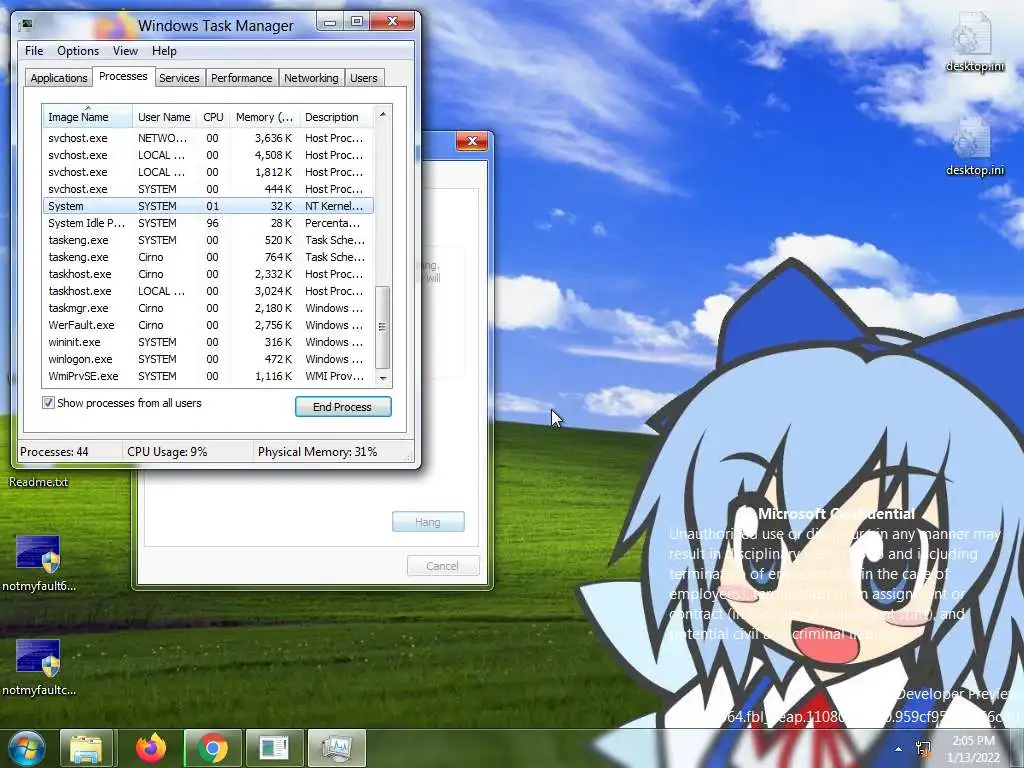Select the wininit.exe process row
Image resolution: width=1024 pixels, height=768 pixels.
(208, 342)
